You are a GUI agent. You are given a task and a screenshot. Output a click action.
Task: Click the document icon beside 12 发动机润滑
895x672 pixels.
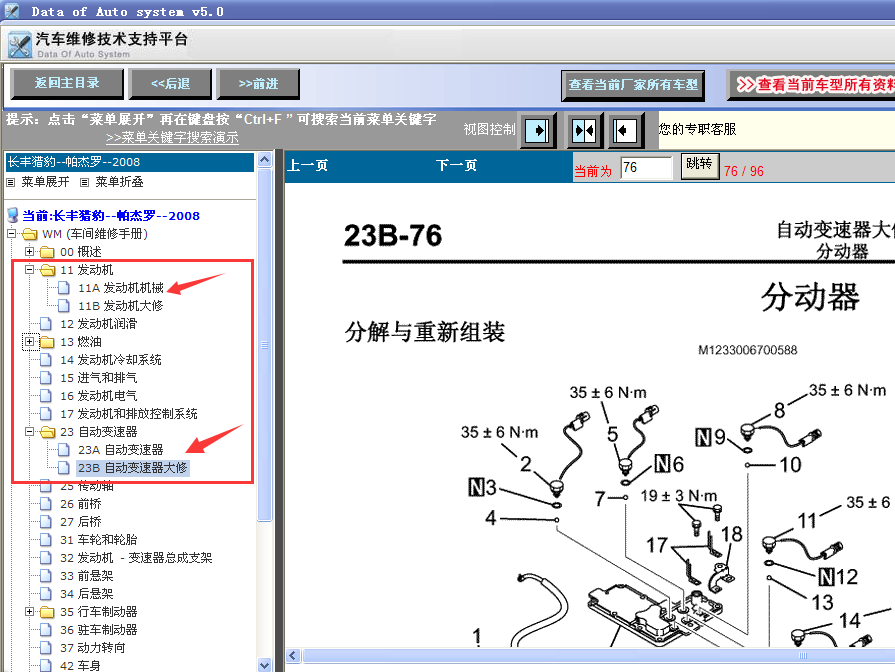click(x=45, y=324)
